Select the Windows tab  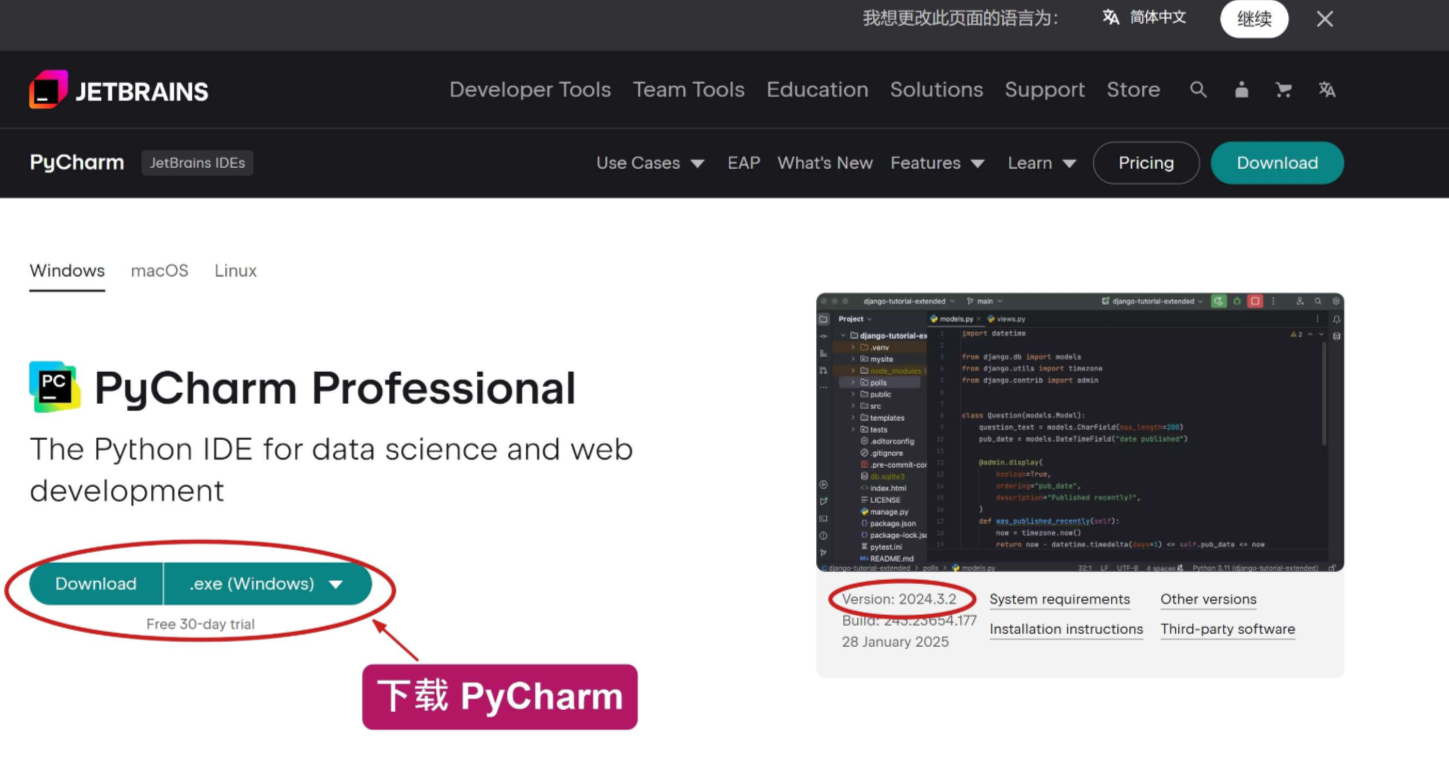click(67, 271)
